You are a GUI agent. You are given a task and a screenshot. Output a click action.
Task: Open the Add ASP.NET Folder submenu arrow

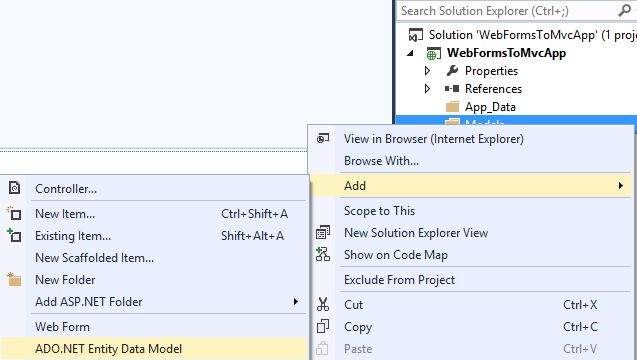point(296,301)
